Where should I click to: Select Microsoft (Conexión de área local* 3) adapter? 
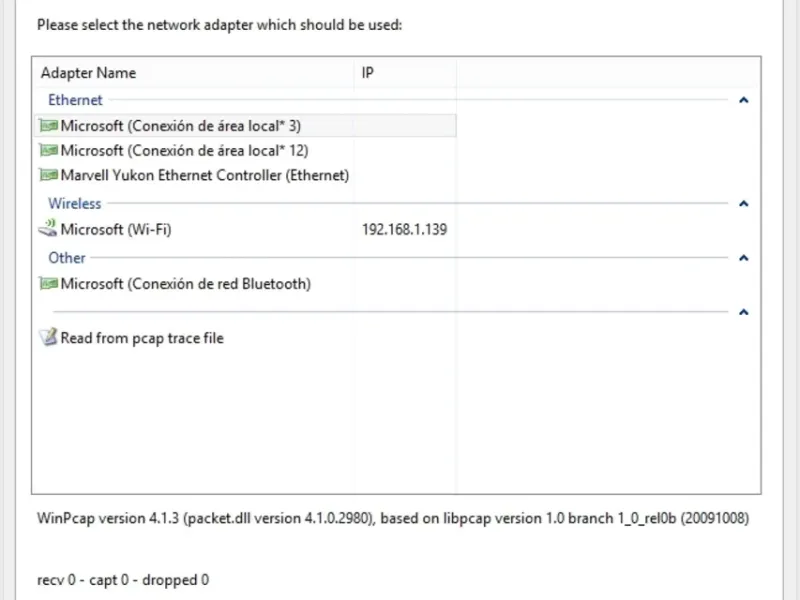[x=245, y=126]
